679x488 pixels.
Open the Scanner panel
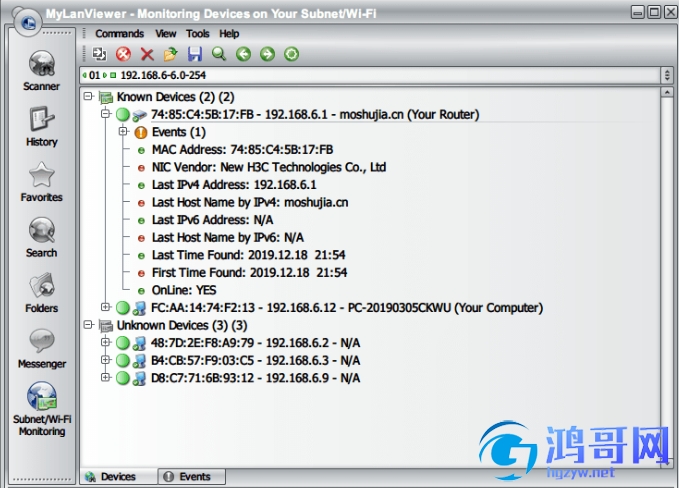[41, 71]
